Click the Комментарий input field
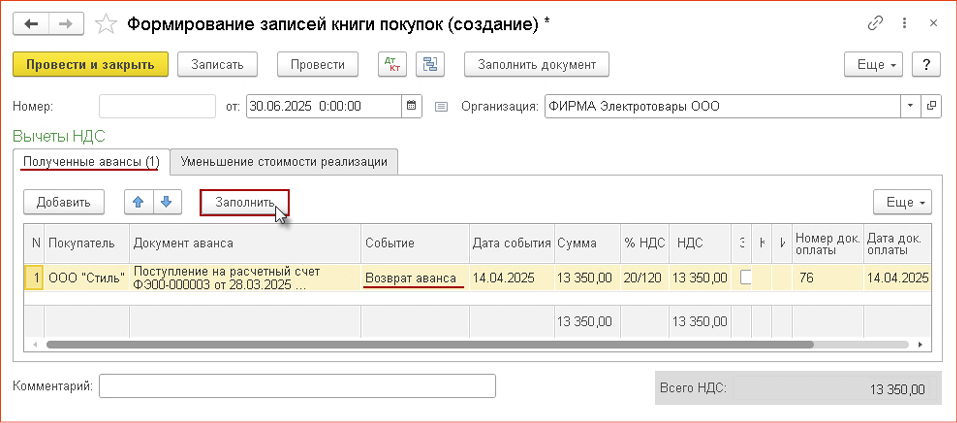Viewport: 957px width, 423px height. tap(297, 386)
